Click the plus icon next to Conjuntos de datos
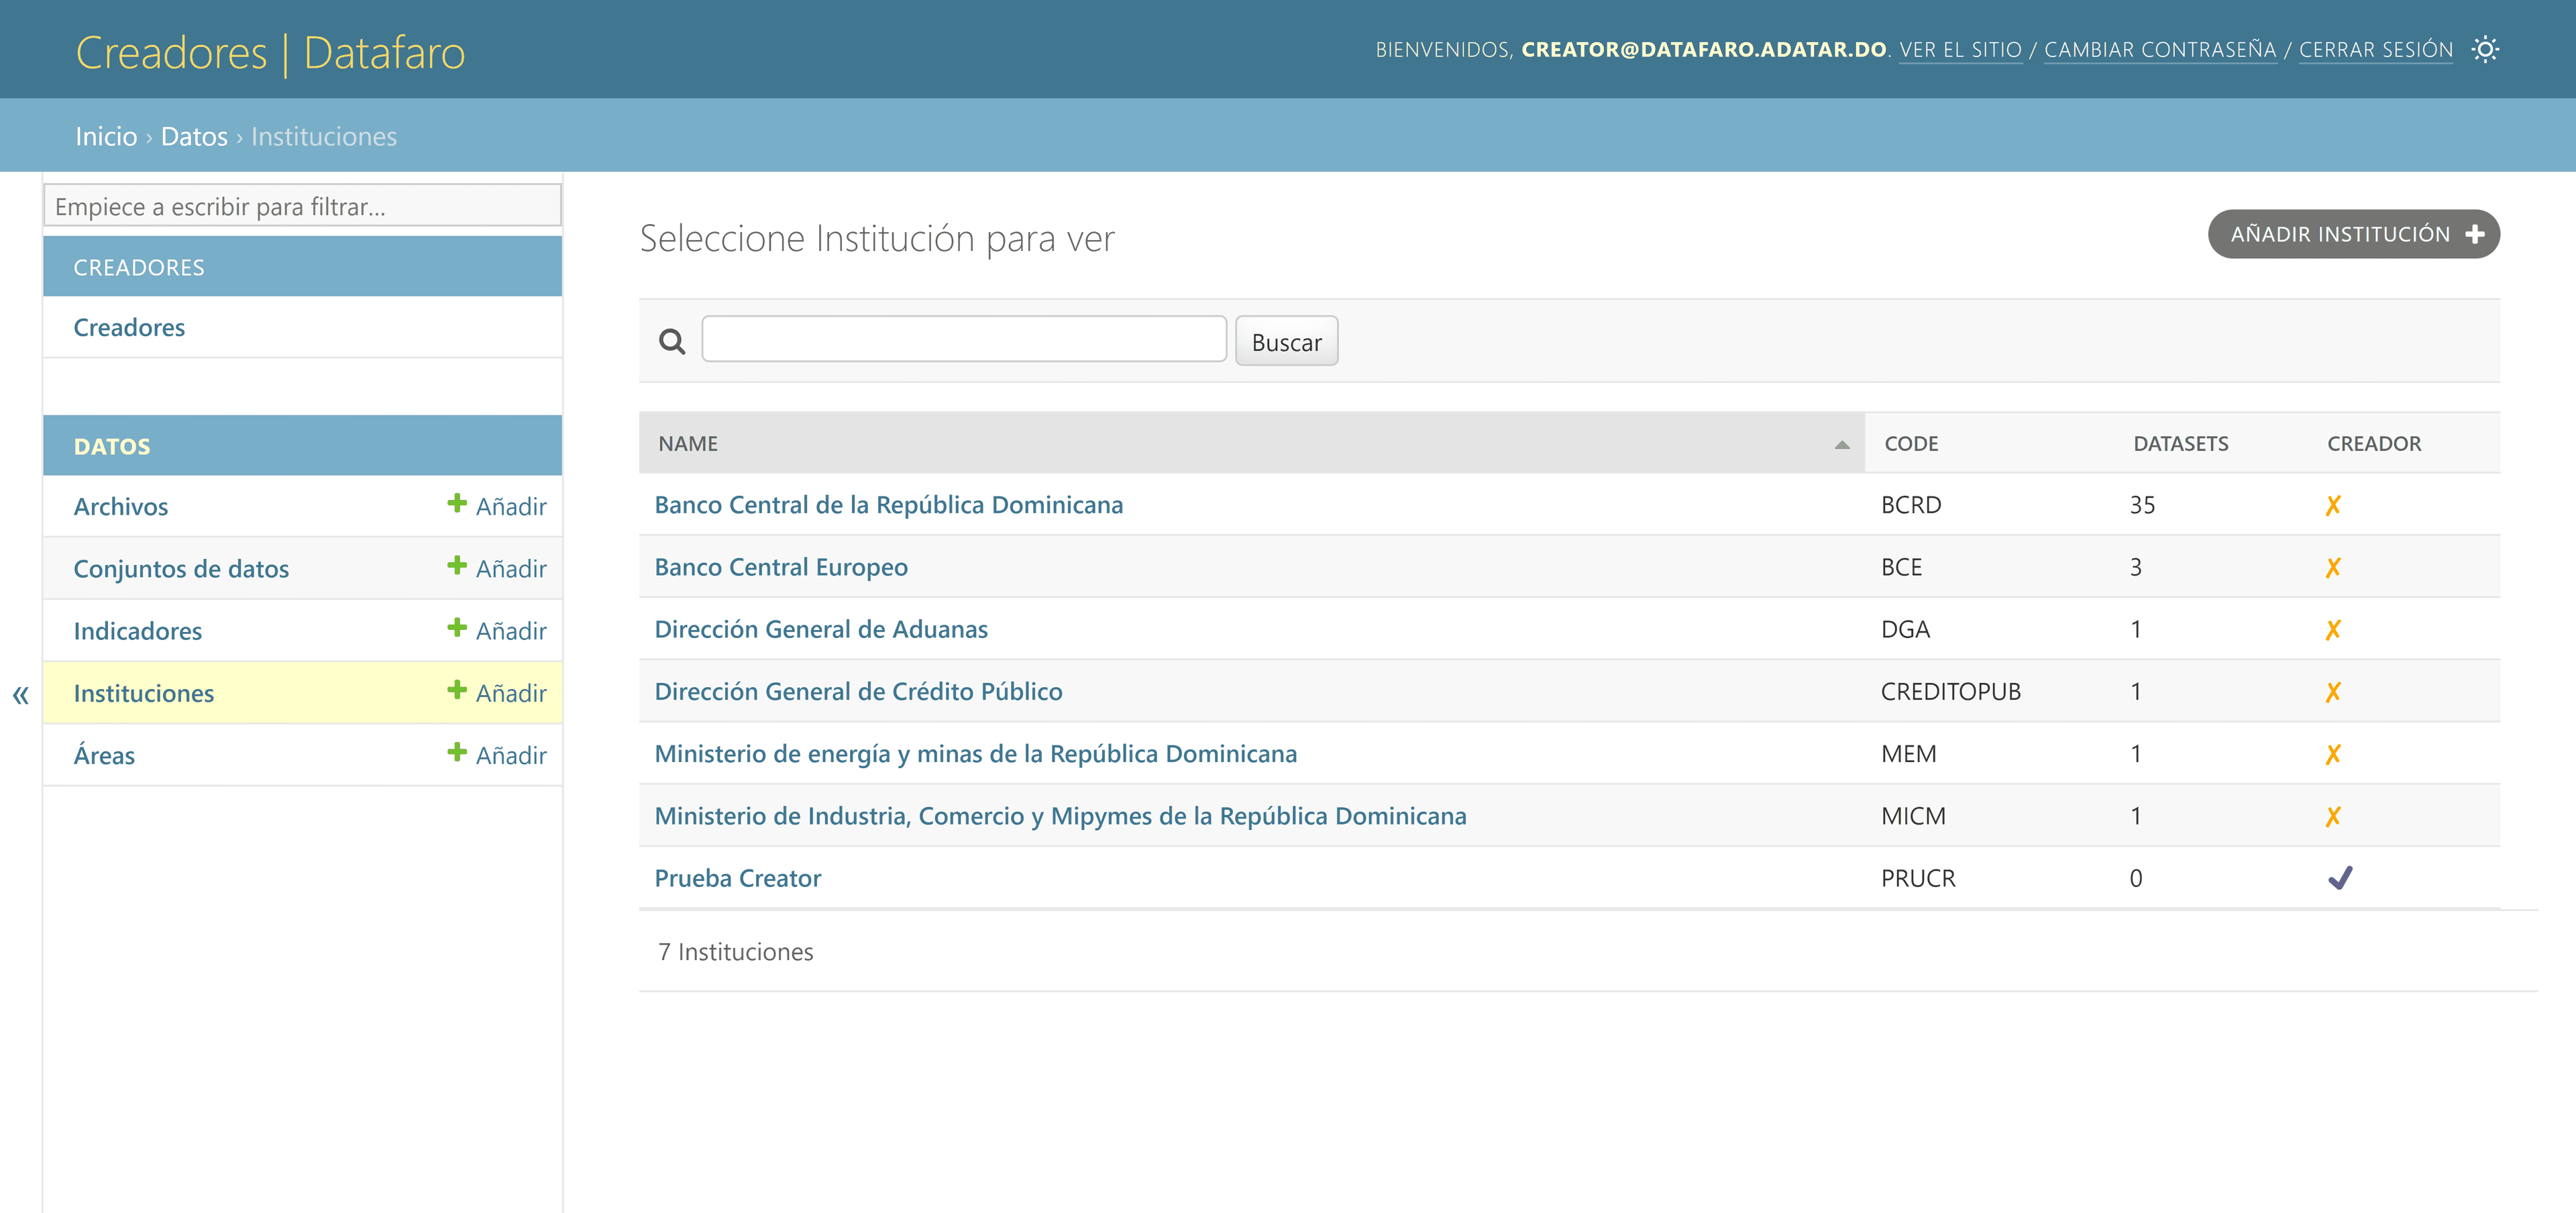 pyautogui.click(x=457, y=565)
